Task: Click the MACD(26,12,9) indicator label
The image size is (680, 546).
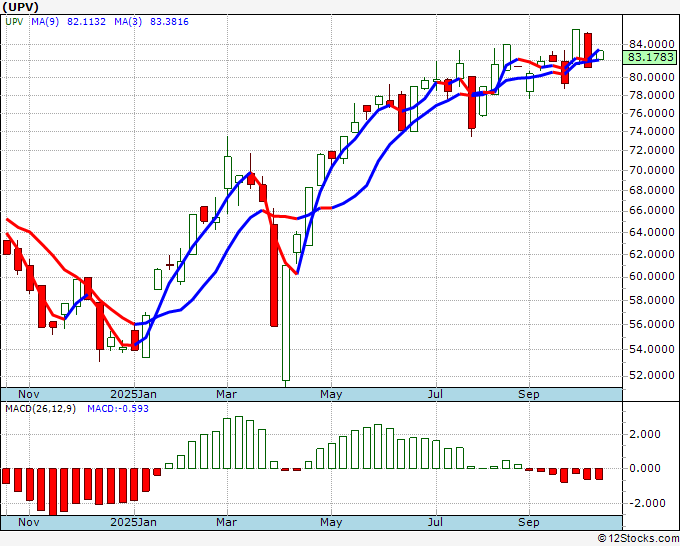Action: (x=40, y=409)
